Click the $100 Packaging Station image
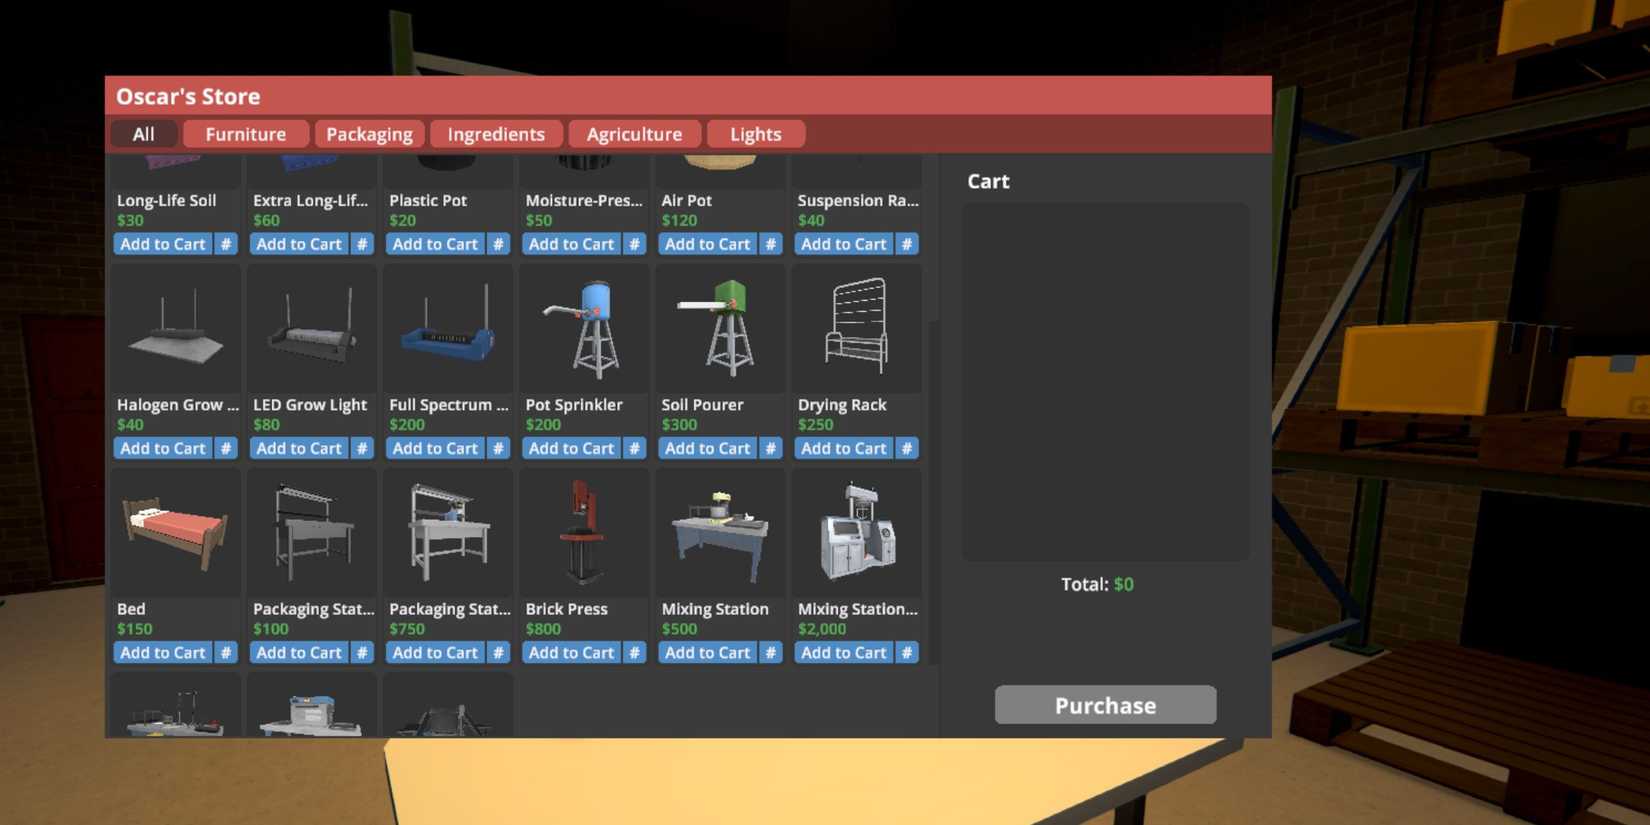Screen dimensions: 1650x825 312,534
